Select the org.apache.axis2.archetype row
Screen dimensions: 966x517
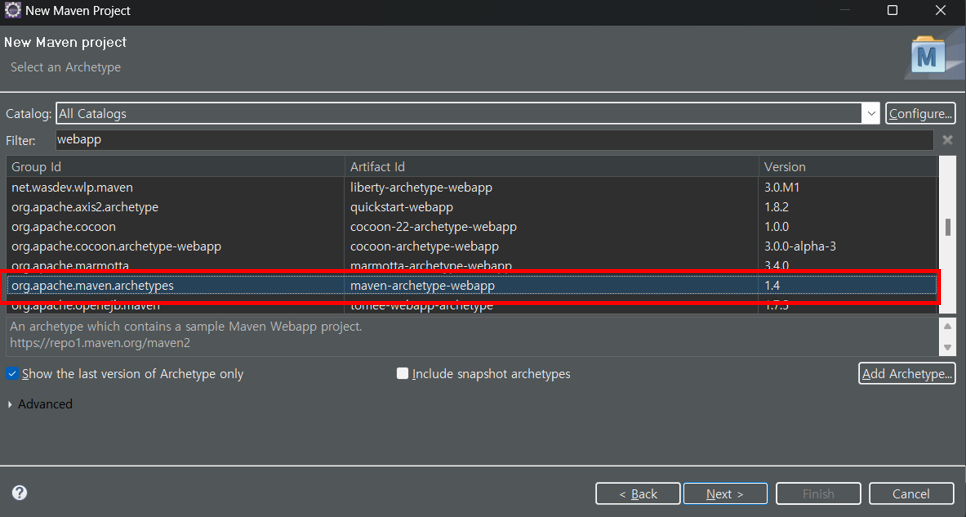point(472,207)
